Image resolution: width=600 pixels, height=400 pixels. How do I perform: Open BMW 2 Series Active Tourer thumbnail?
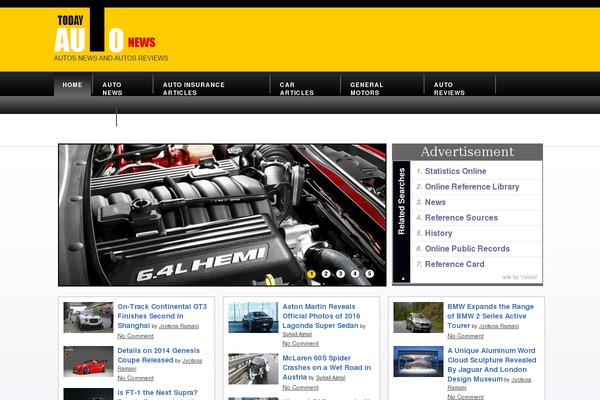(x=418, y=317)
